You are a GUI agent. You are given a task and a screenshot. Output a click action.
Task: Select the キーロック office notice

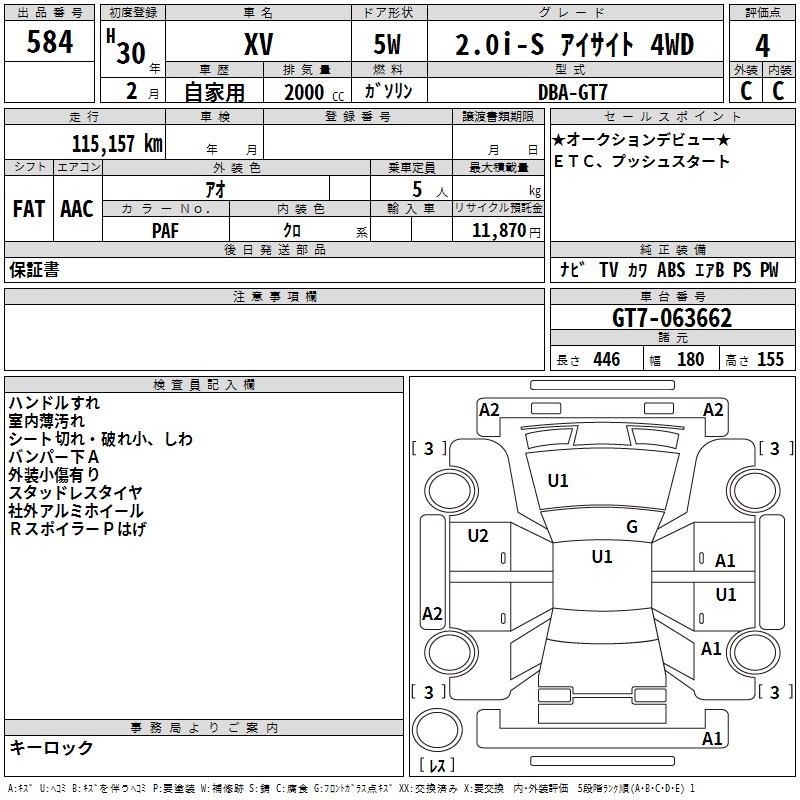pyautogui.click(x=51, y=747)
